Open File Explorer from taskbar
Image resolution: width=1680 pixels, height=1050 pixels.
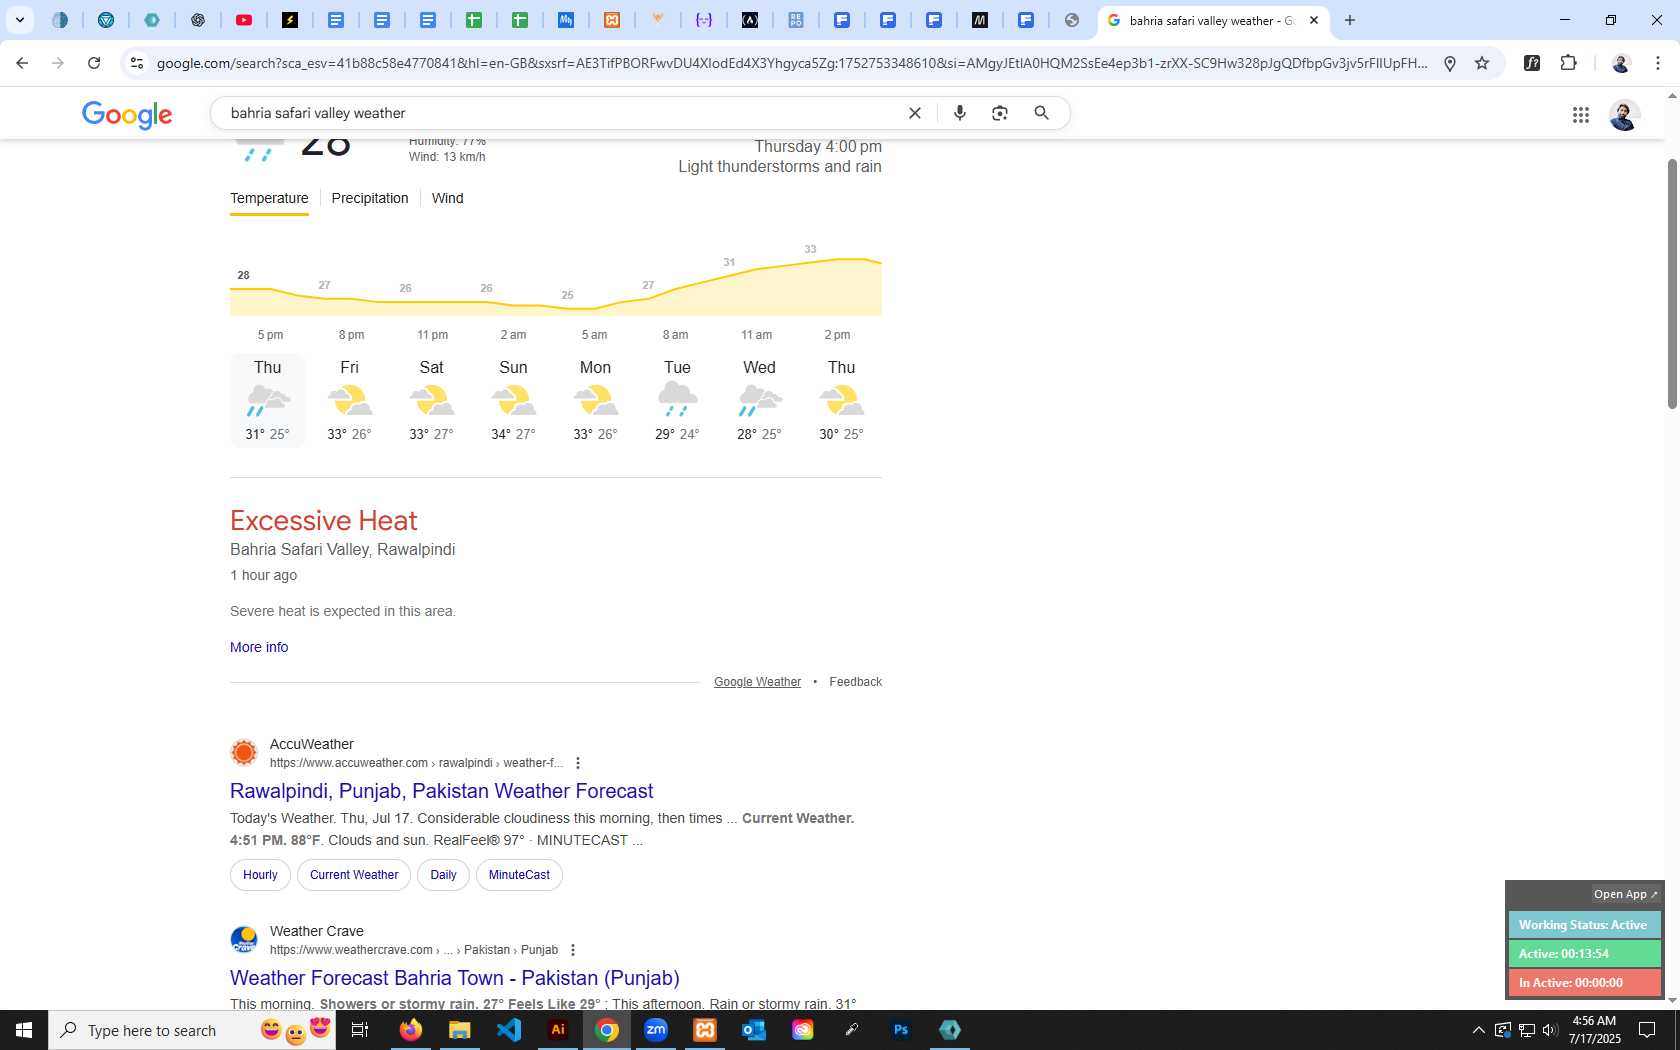coord(460,1030)
